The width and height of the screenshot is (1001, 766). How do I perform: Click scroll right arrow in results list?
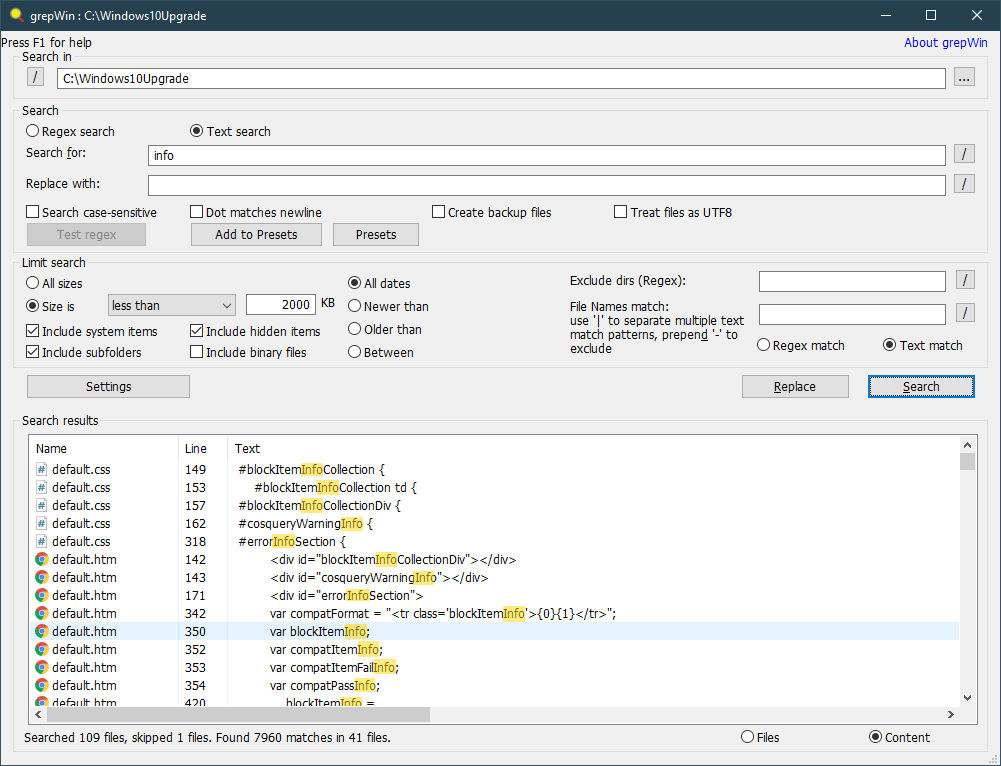(951, 714)
